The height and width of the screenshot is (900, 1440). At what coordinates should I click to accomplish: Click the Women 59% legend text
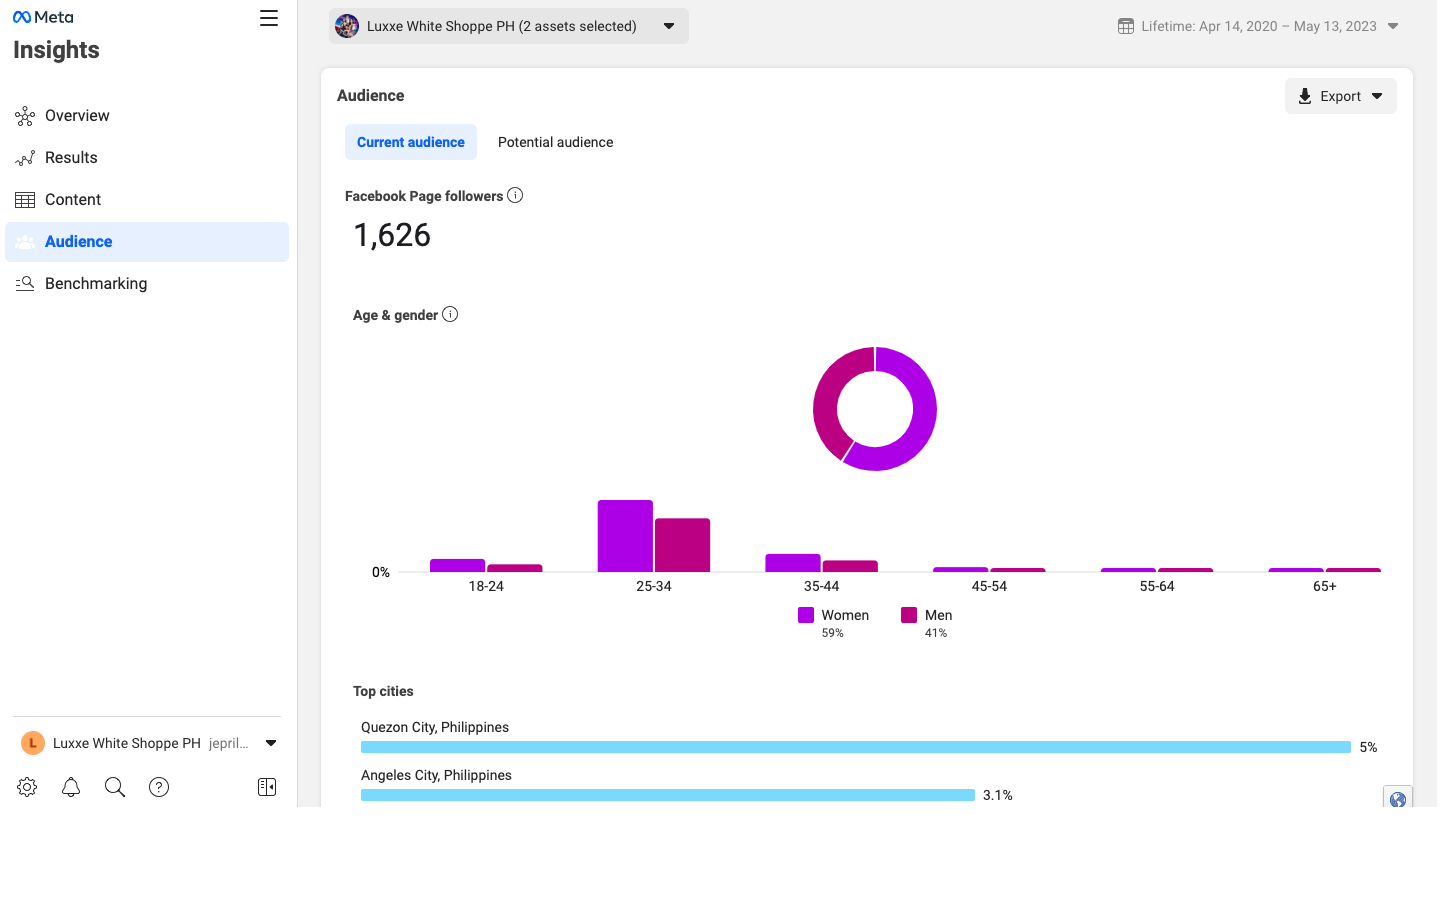(845, 623)
